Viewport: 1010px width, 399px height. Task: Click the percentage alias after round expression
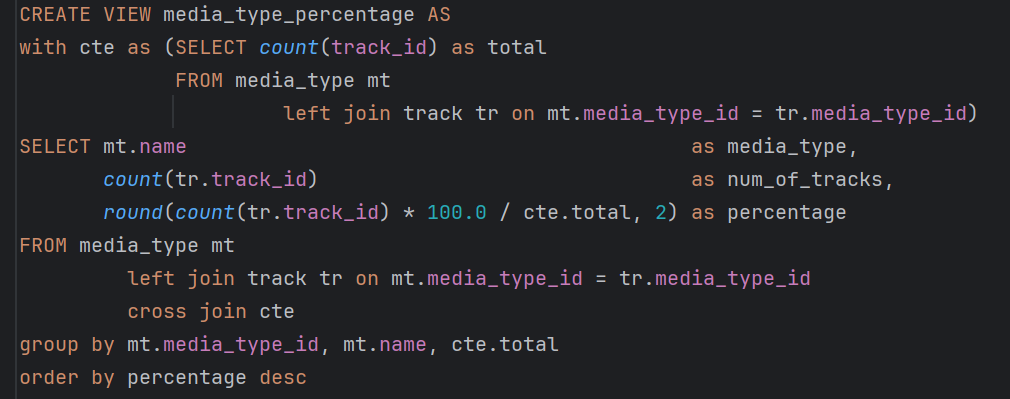point(786,214)
